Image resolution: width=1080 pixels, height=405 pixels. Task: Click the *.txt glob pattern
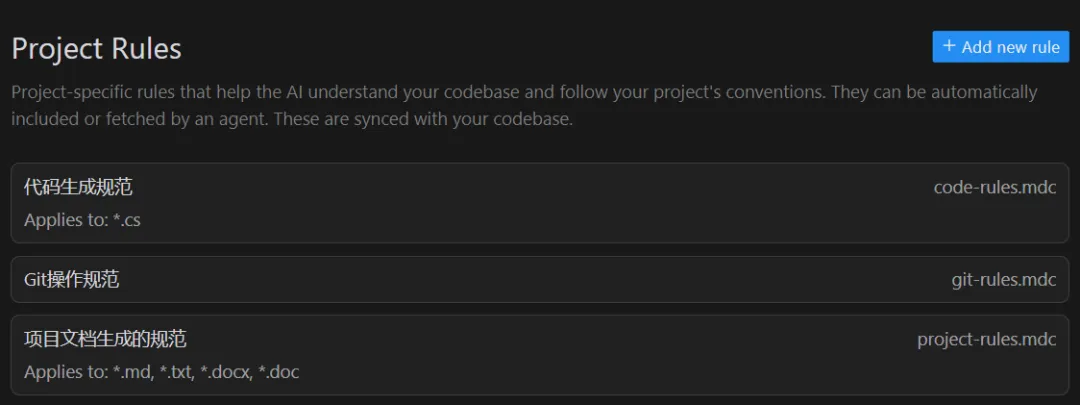(x=176, y=372)
